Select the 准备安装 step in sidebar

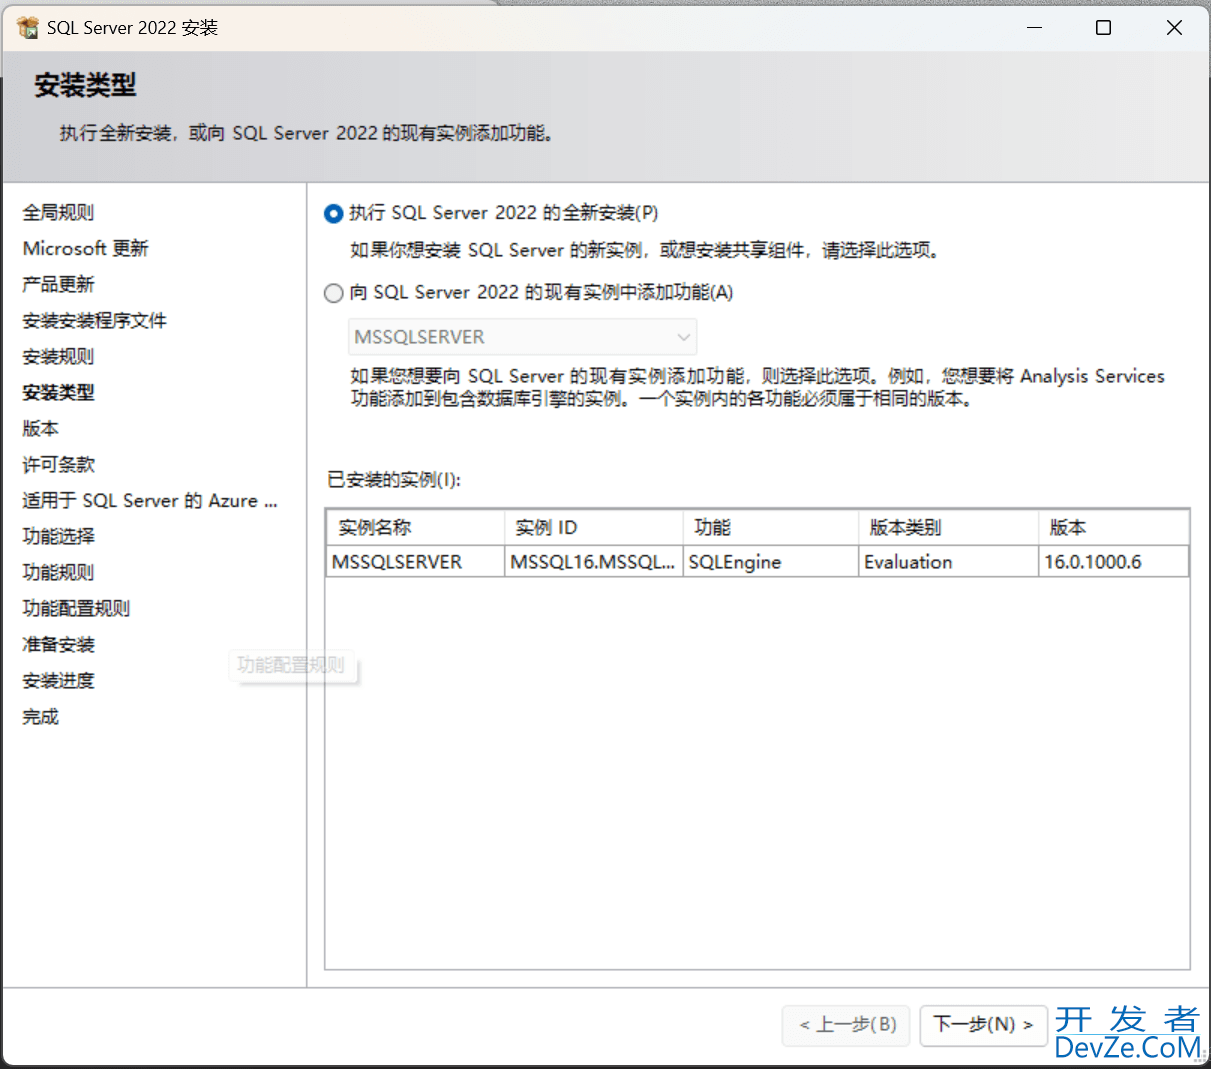58,645
